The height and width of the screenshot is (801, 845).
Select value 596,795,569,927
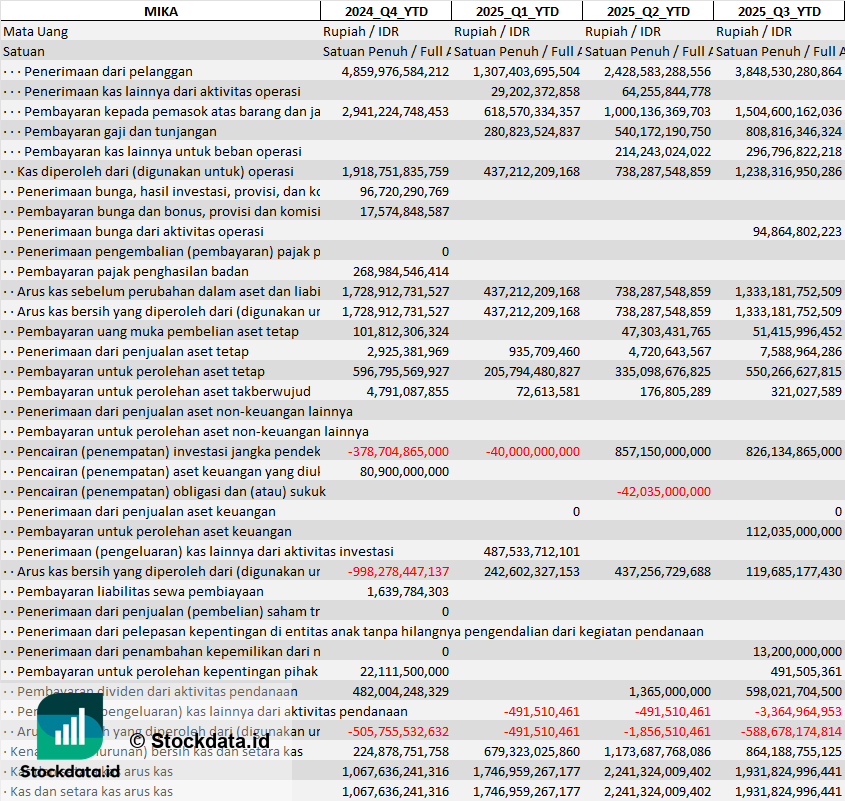pos(401,371)
